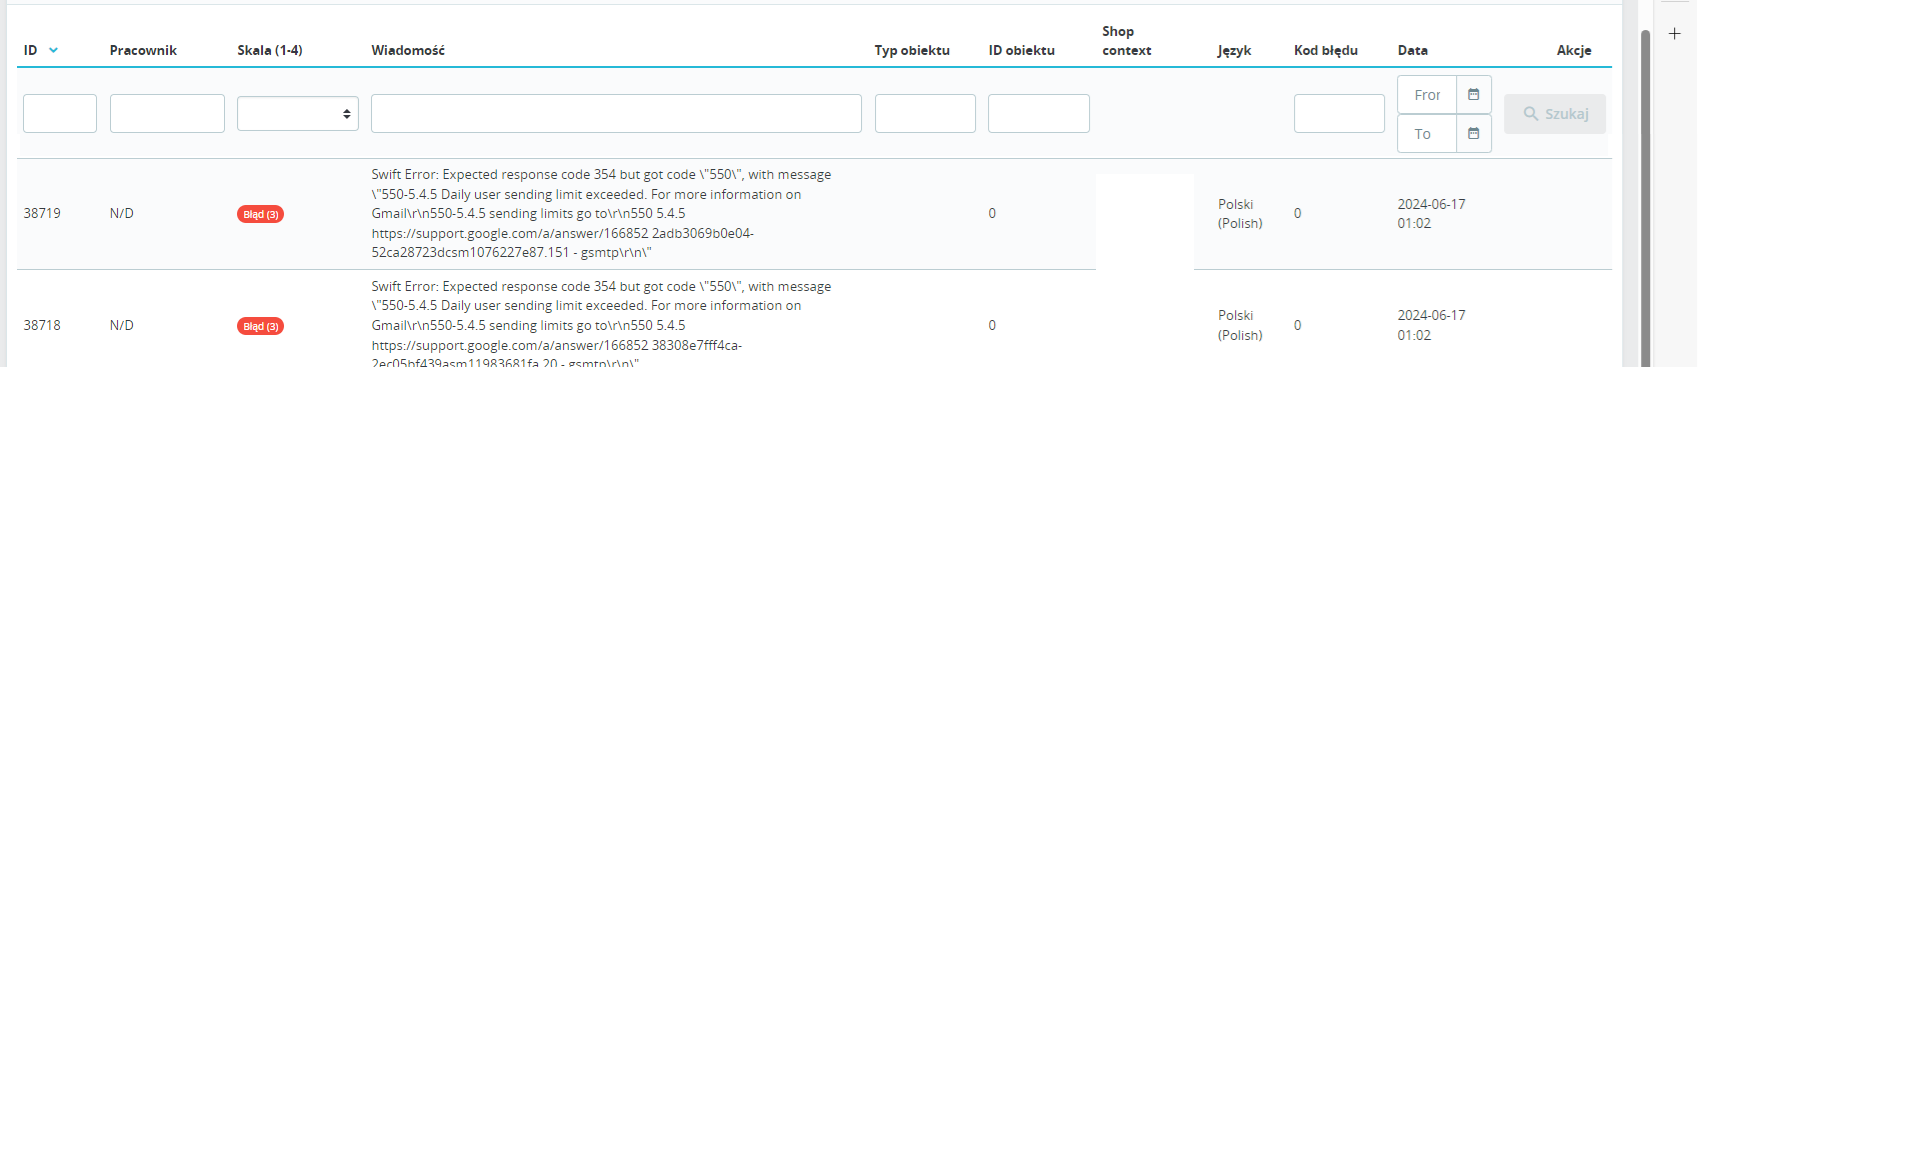Image resolution: width=1920 pixels, height=1153 pixels.
Task: Click the Błąd (3) badge in row 38718
Action: pos(260,326)
